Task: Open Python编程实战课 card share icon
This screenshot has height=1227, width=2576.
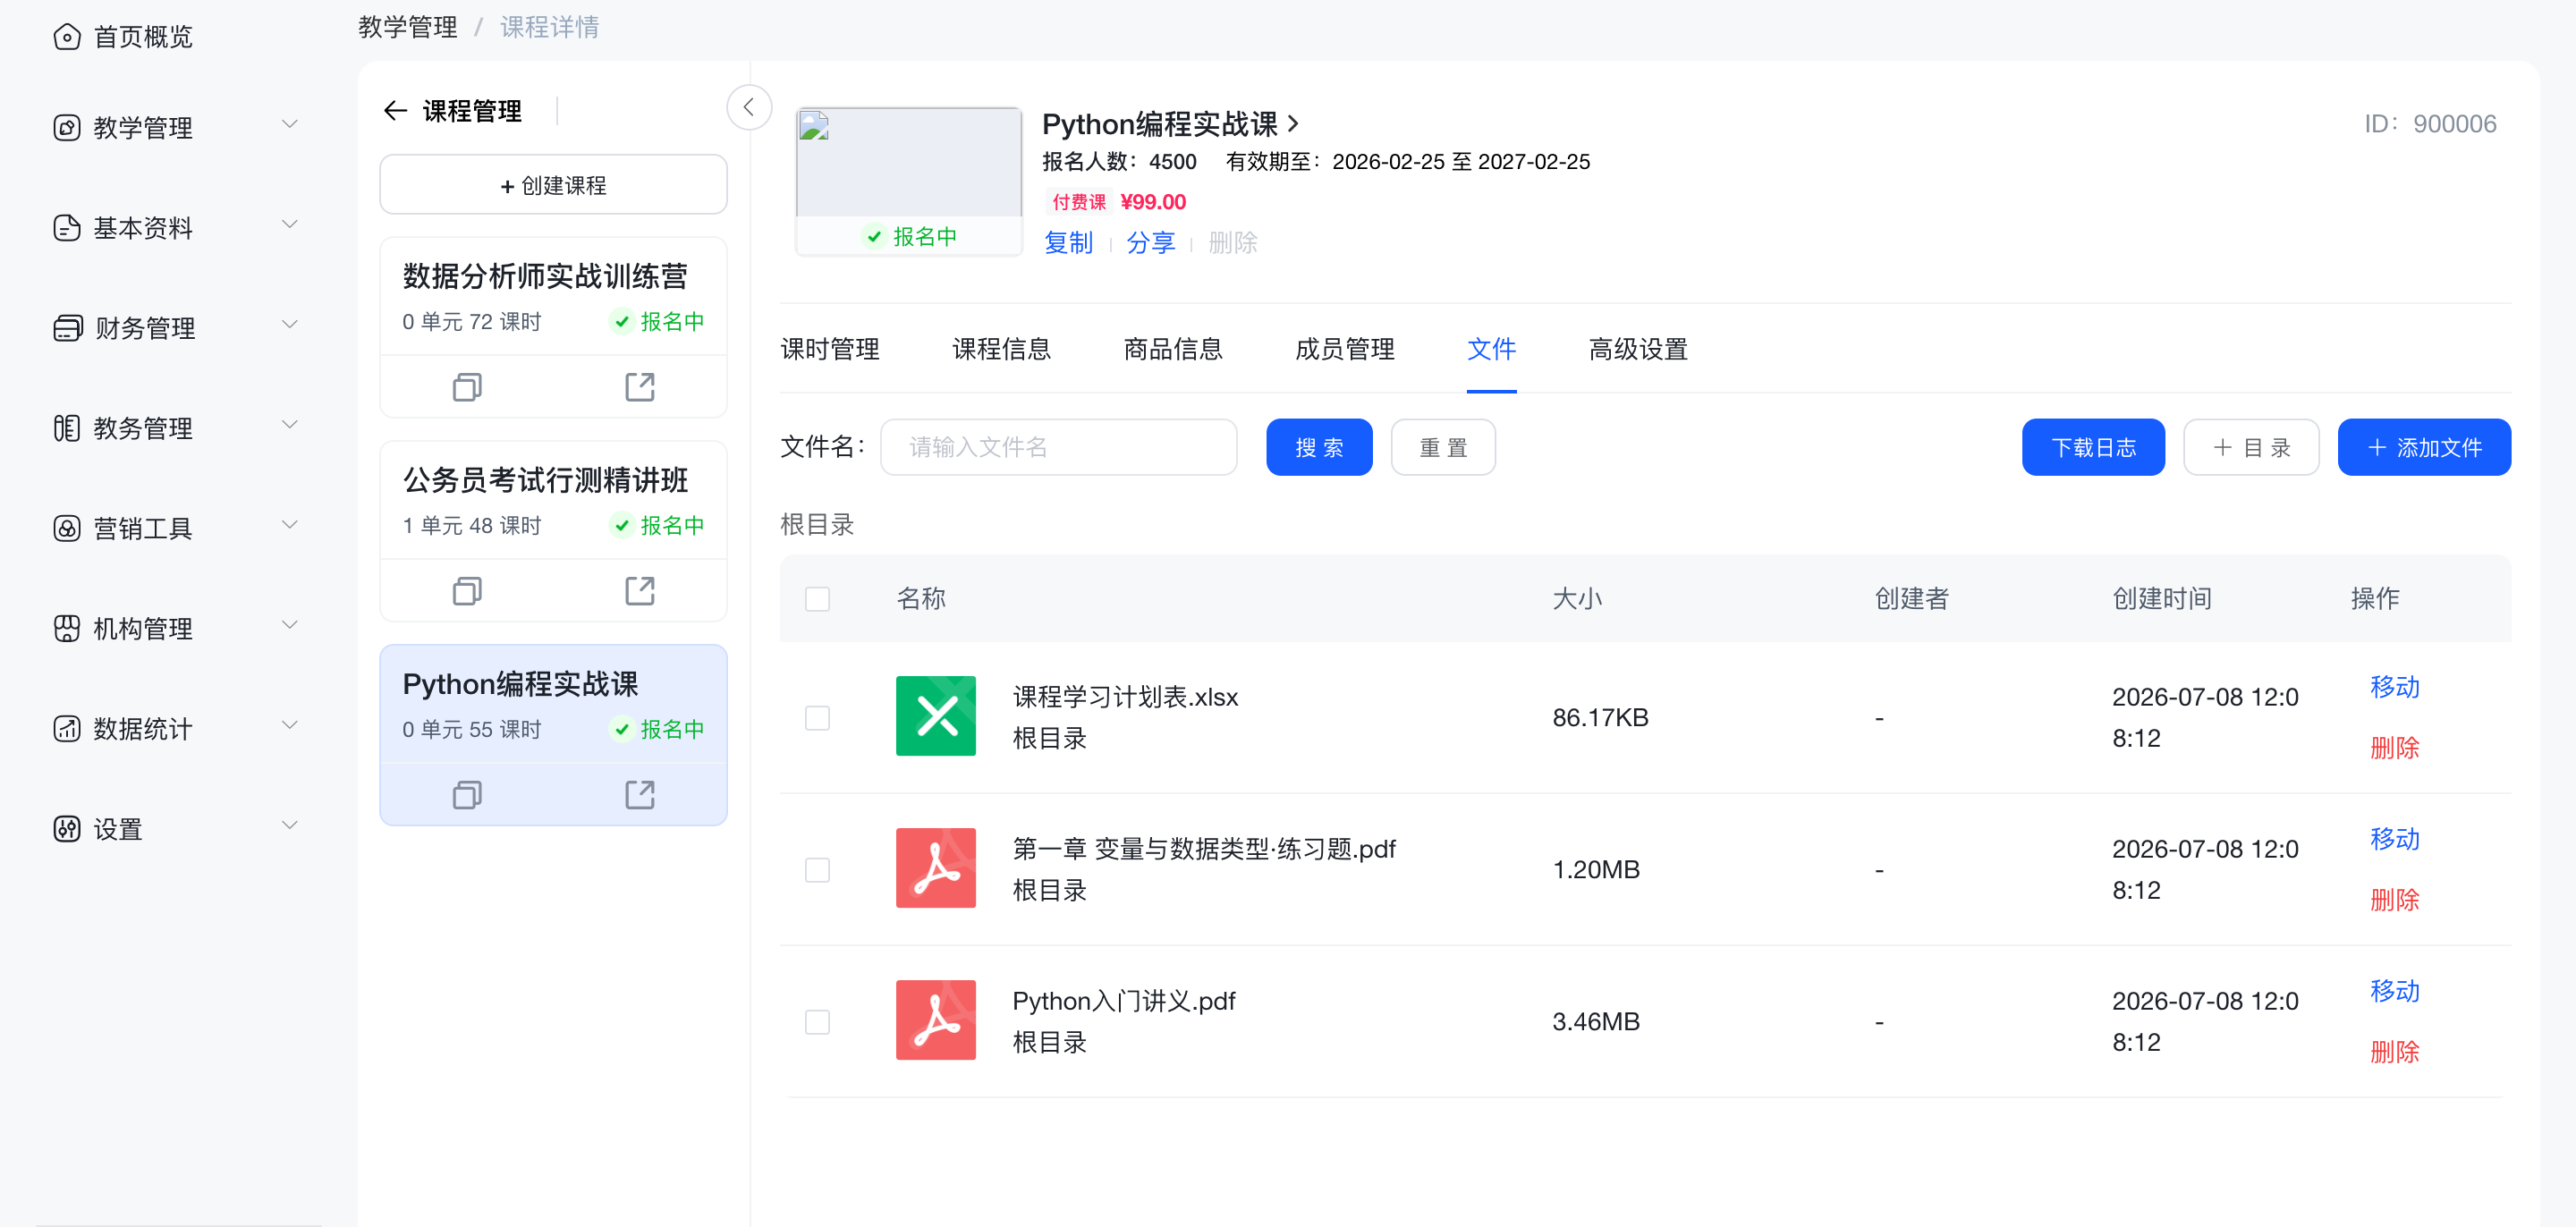Action: [639, 795]
